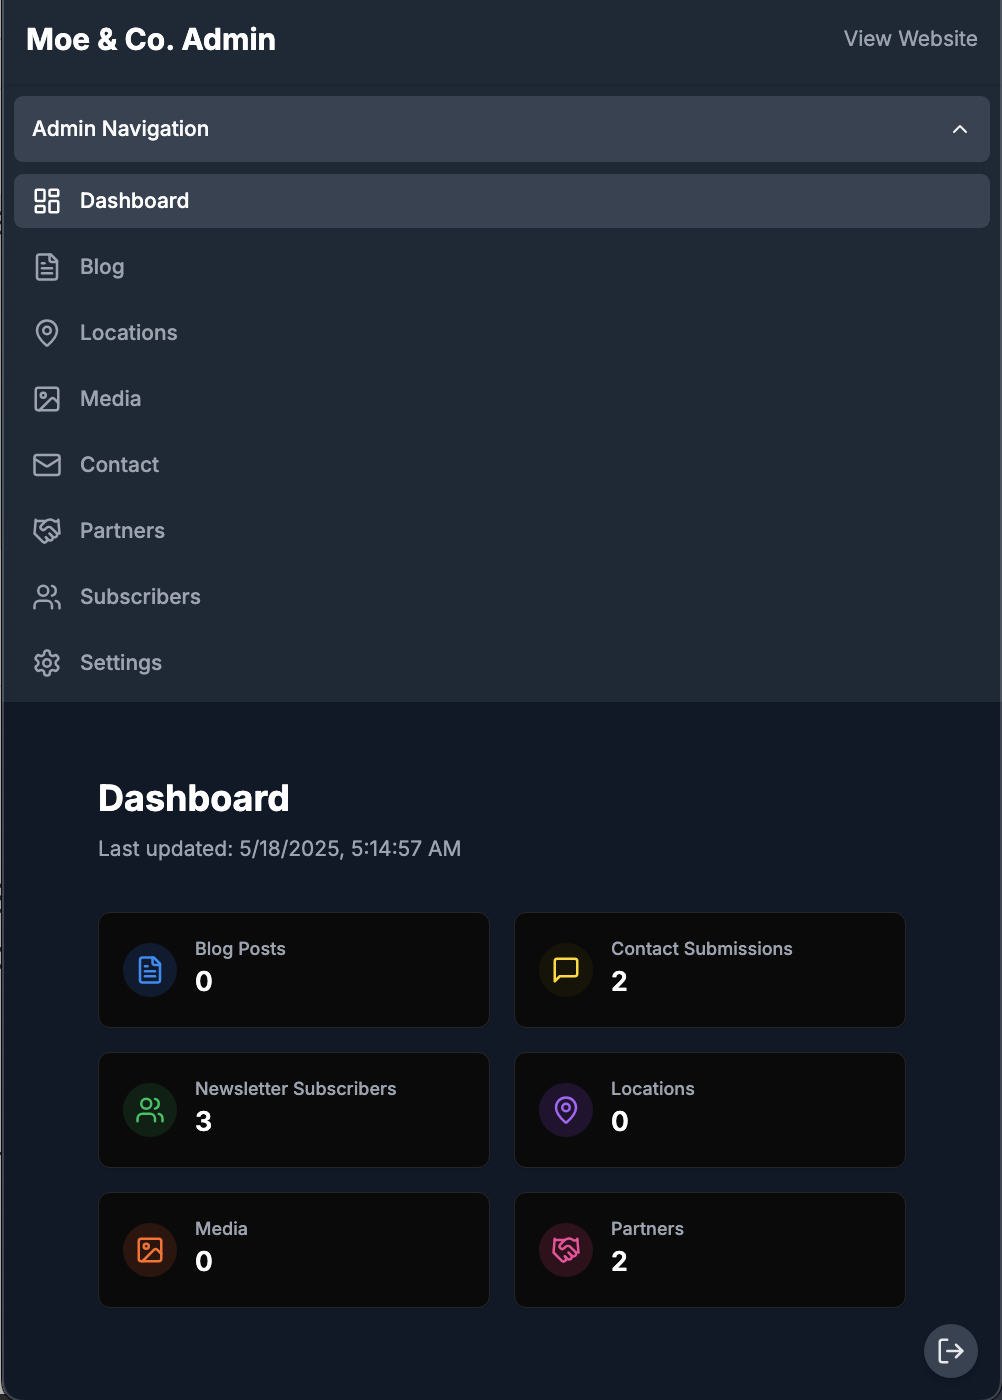The height and width of the screenshot is (1400, 1002).
Task: Click the orange Media card image icon
Action: [x=150, y=1250]
